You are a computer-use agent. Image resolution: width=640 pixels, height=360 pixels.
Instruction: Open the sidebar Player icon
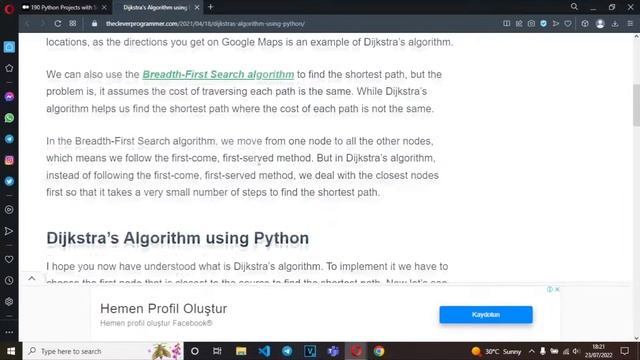click(x=9, y=210)
